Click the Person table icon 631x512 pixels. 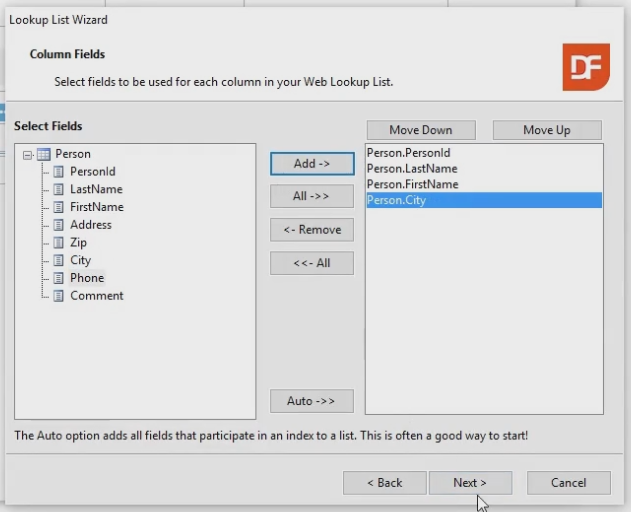[43, 154]
